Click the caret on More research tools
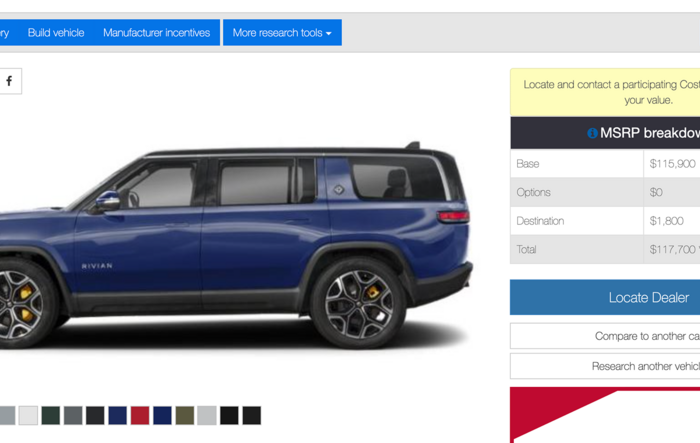The height and width of the screenshot is (443, 700). 329,33
